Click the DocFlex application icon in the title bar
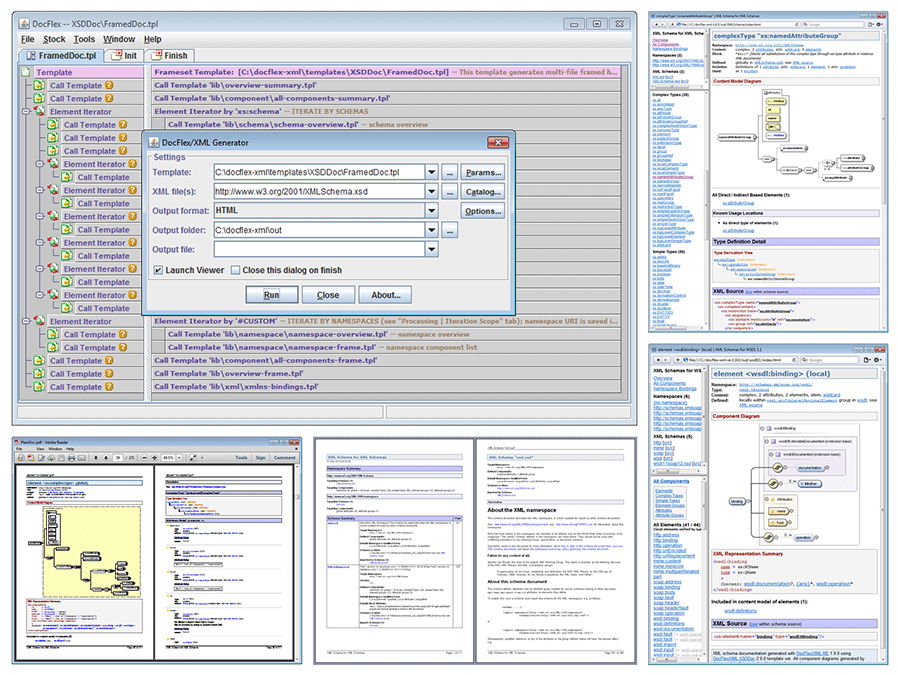 (x=22, y=23)
